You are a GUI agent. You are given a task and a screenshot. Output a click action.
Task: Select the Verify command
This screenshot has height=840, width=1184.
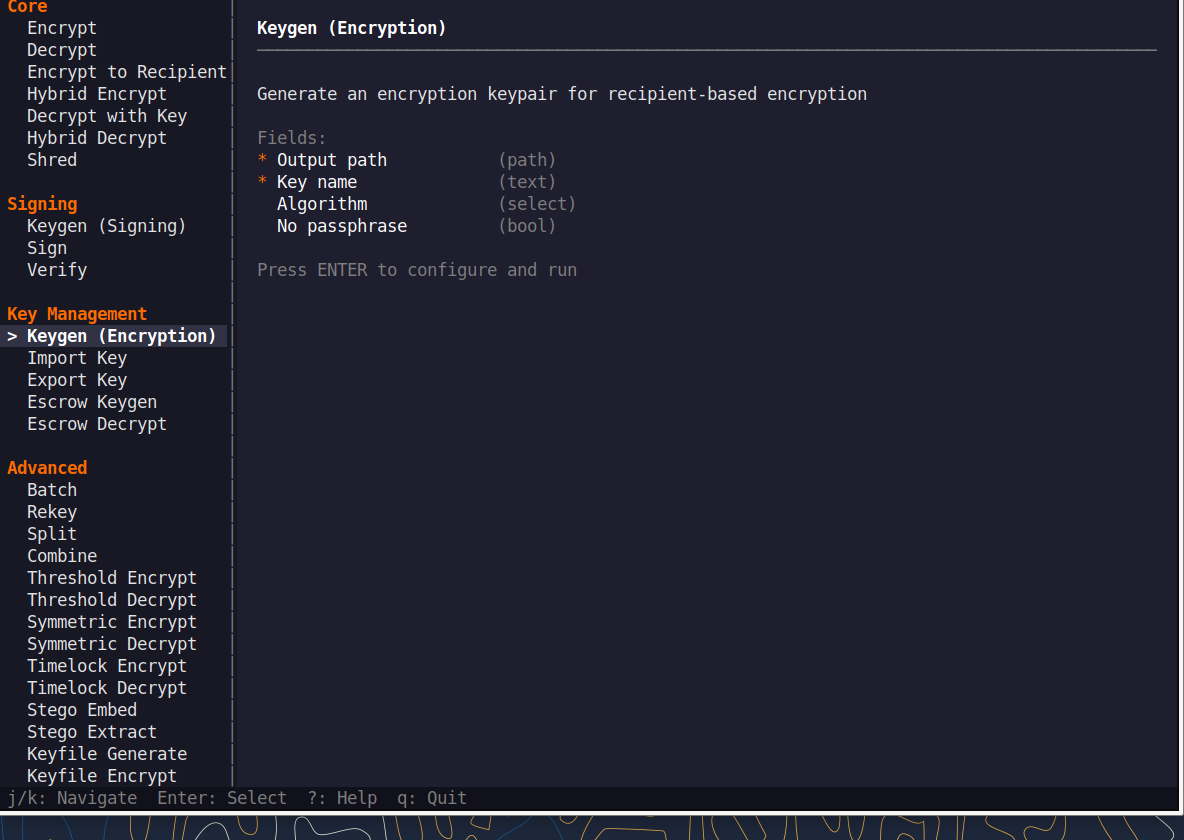57,270
